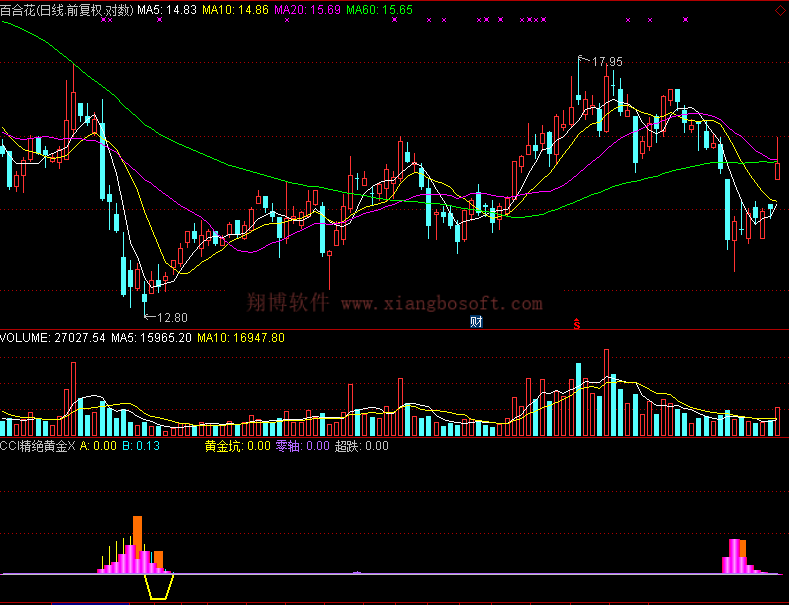
Task: Click the red S marker below the chart
Action: (577, 324)
